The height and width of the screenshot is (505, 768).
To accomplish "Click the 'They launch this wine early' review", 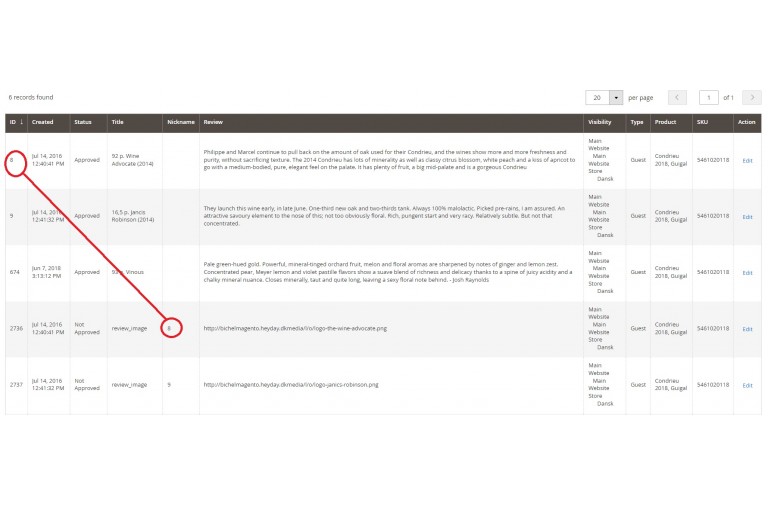I will 384,216.
